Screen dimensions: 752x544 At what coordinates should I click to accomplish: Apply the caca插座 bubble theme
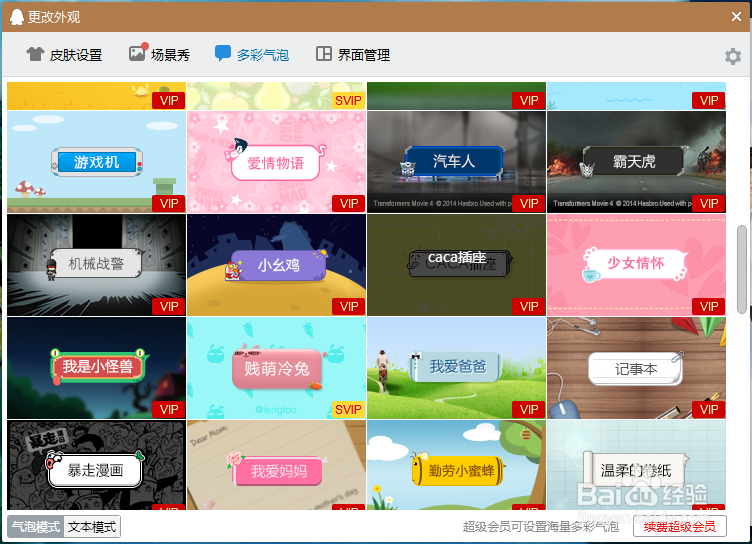[x=456, y=265]
